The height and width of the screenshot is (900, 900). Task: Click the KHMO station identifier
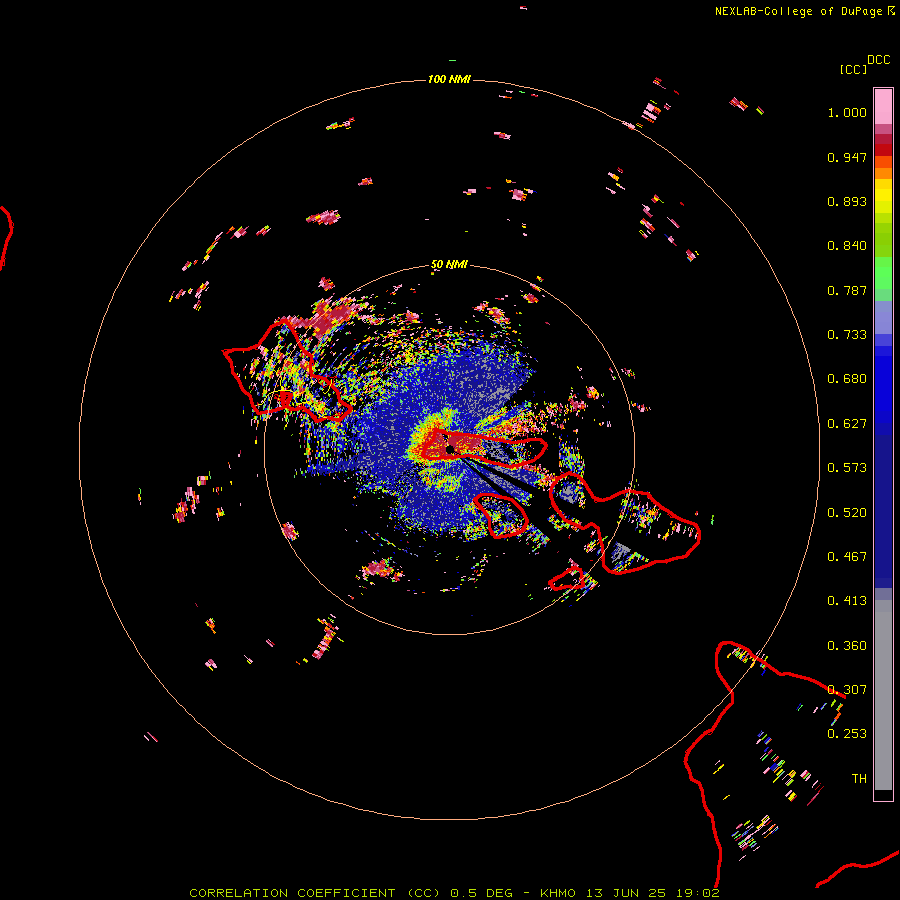point(558,893)
